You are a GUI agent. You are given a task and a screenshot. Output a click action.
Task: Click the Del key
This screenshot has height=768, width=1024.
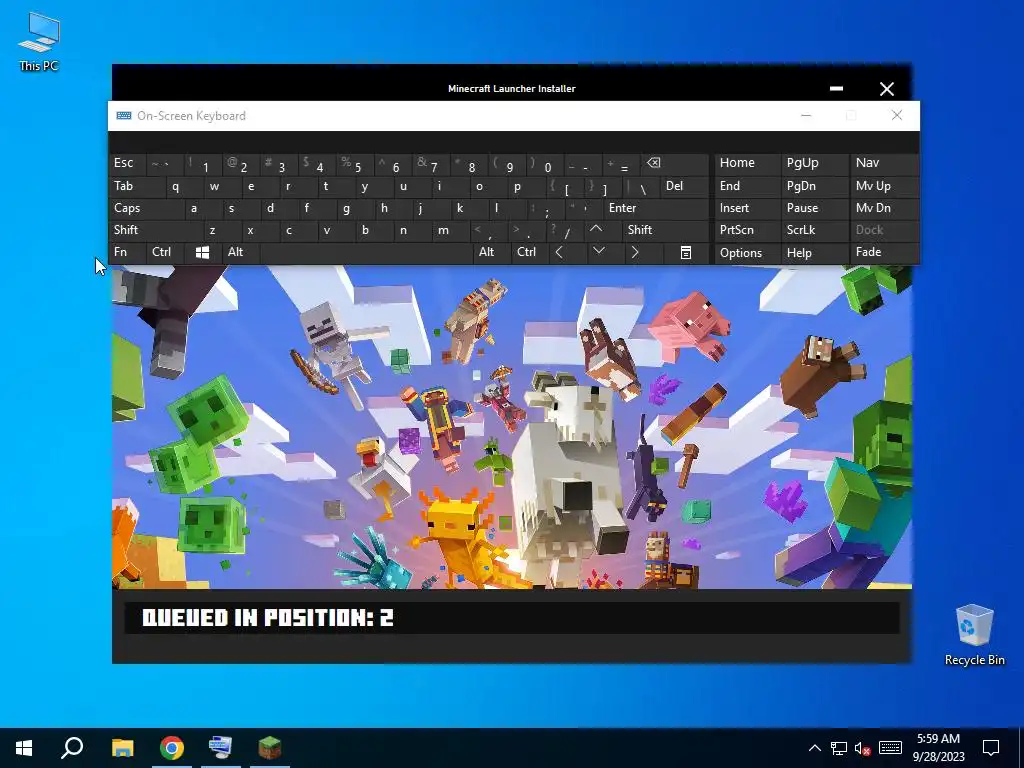pos(684,186)
